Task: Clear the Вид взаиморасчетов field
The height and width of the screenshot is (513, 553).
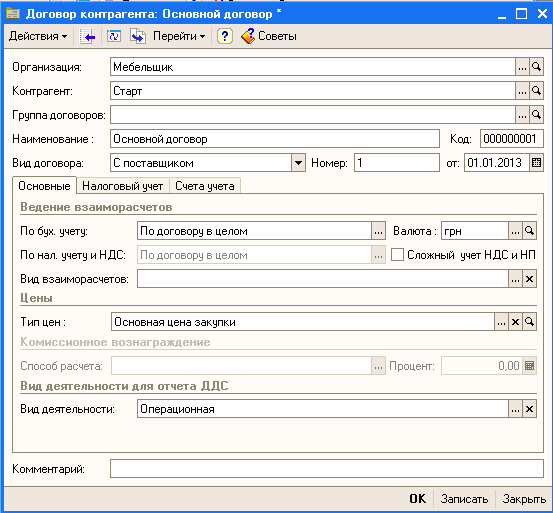Action: click(x=529, y=279)
